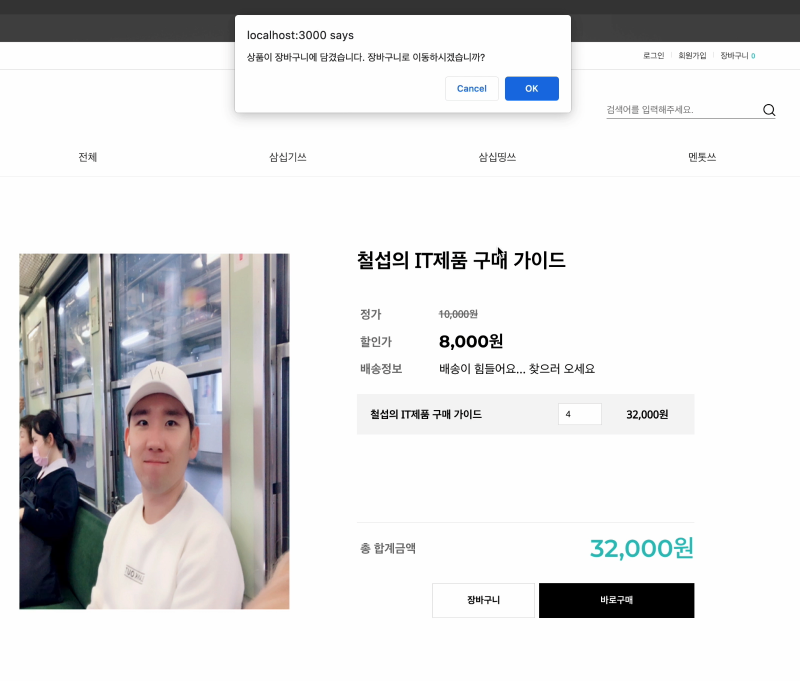The image size is (800, 681).
Task: Confirm the dialog with OK
Action: (x=531, y=88)
